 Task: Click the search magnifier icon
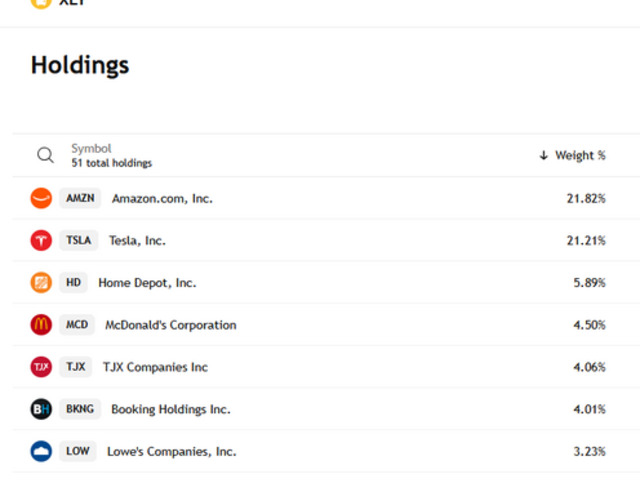[x=45, y=155]
